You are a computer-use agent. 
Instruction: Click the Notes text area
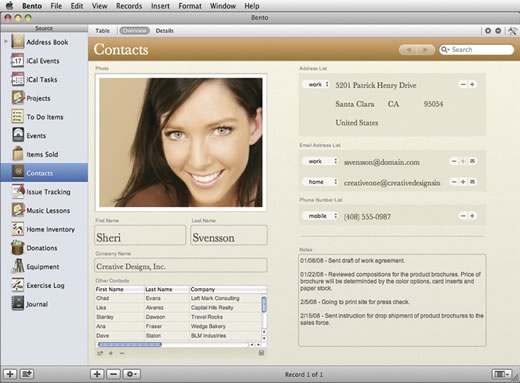(392, 300)
